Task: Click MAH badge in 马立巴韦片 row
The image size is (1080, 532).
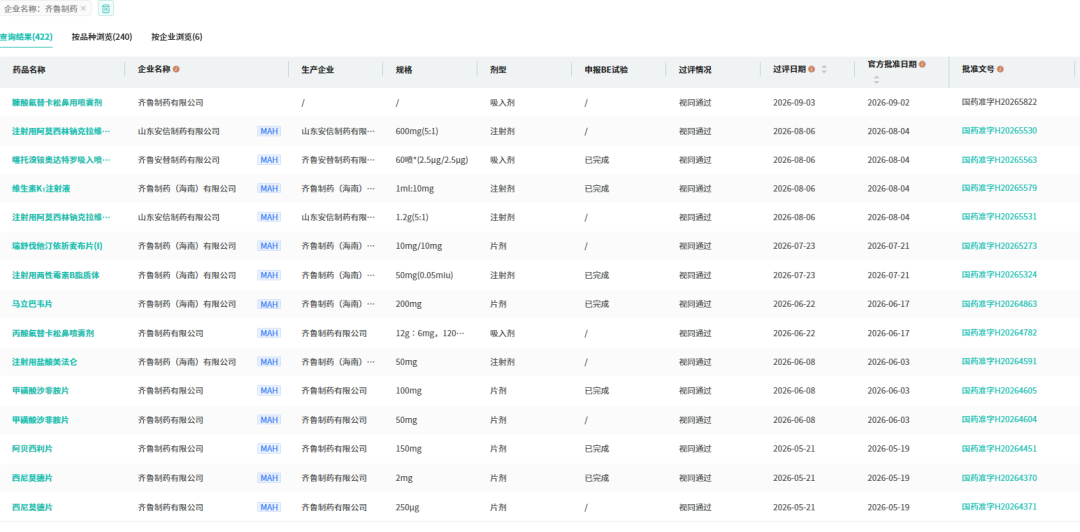Action: pyautogui.click(x=269, y=304)
